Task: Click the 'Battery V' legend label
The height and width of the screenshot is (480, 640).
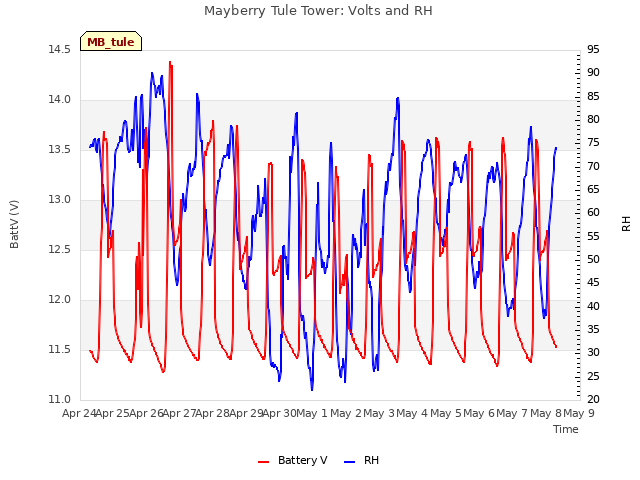Action: pos(302,460)
